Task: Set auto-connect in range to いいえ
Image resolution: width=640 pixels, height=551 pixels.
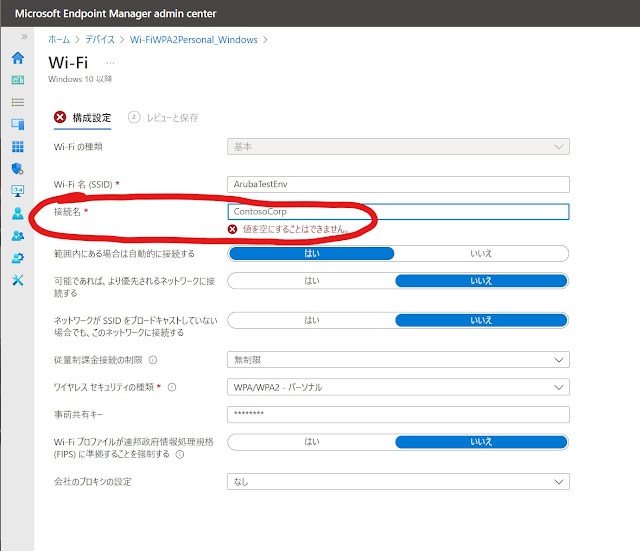Action: point(481,253)
